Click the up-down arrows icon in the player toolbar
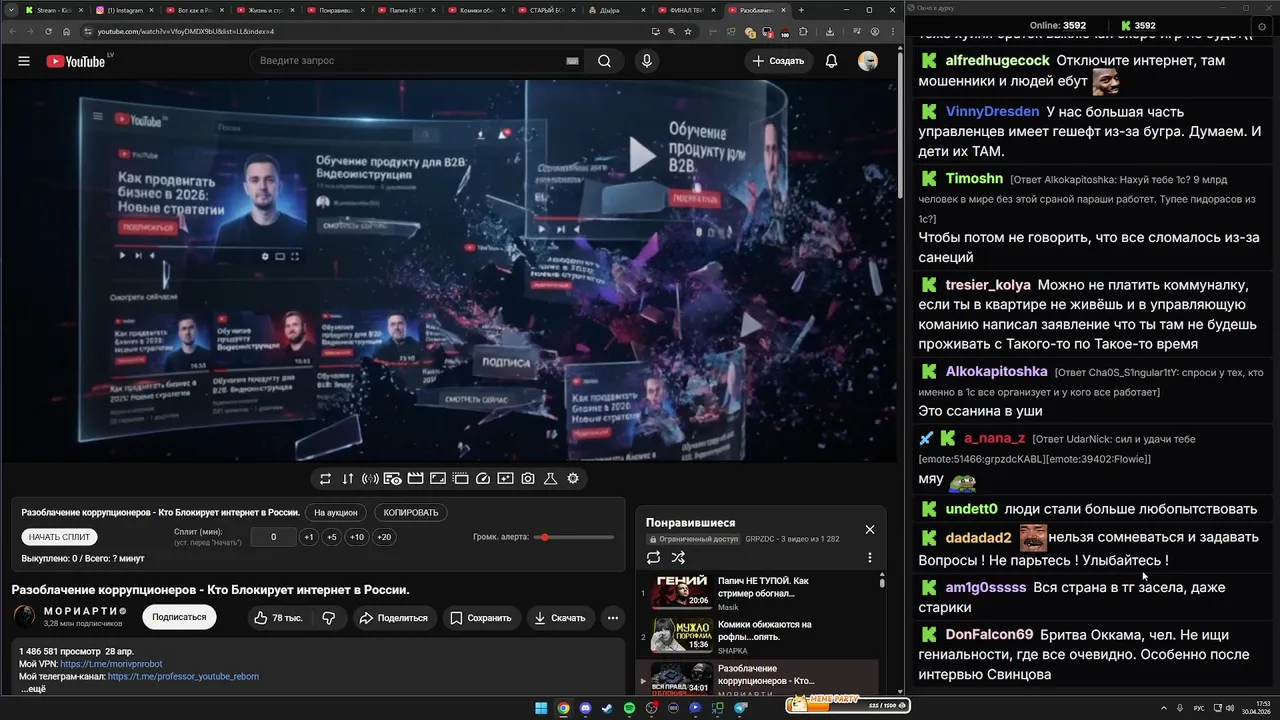The image size is (1280, 720). click(348, 479)
